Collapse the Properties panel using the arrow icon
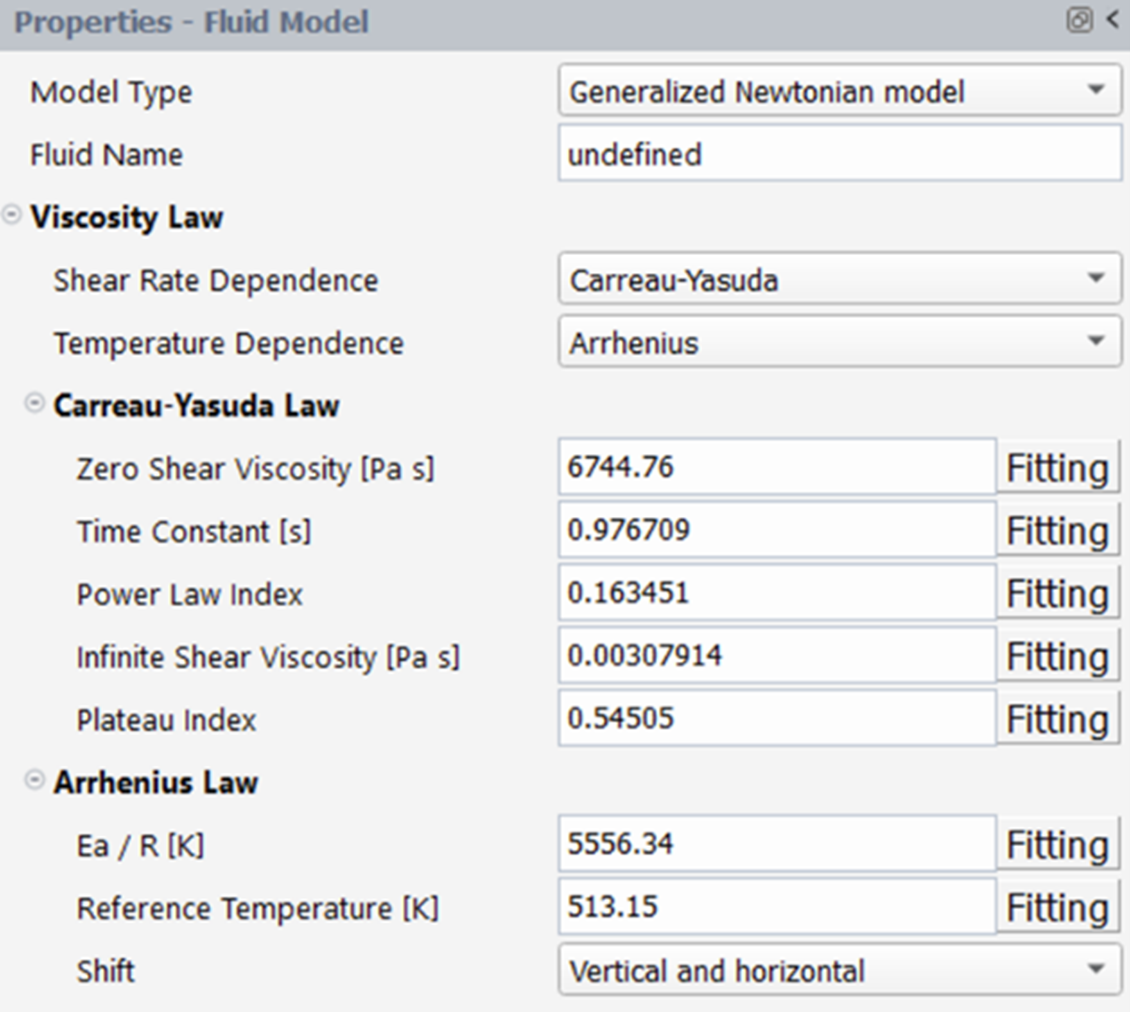The height and width of the screenshot is (1012, 1130). (1113, 20)
